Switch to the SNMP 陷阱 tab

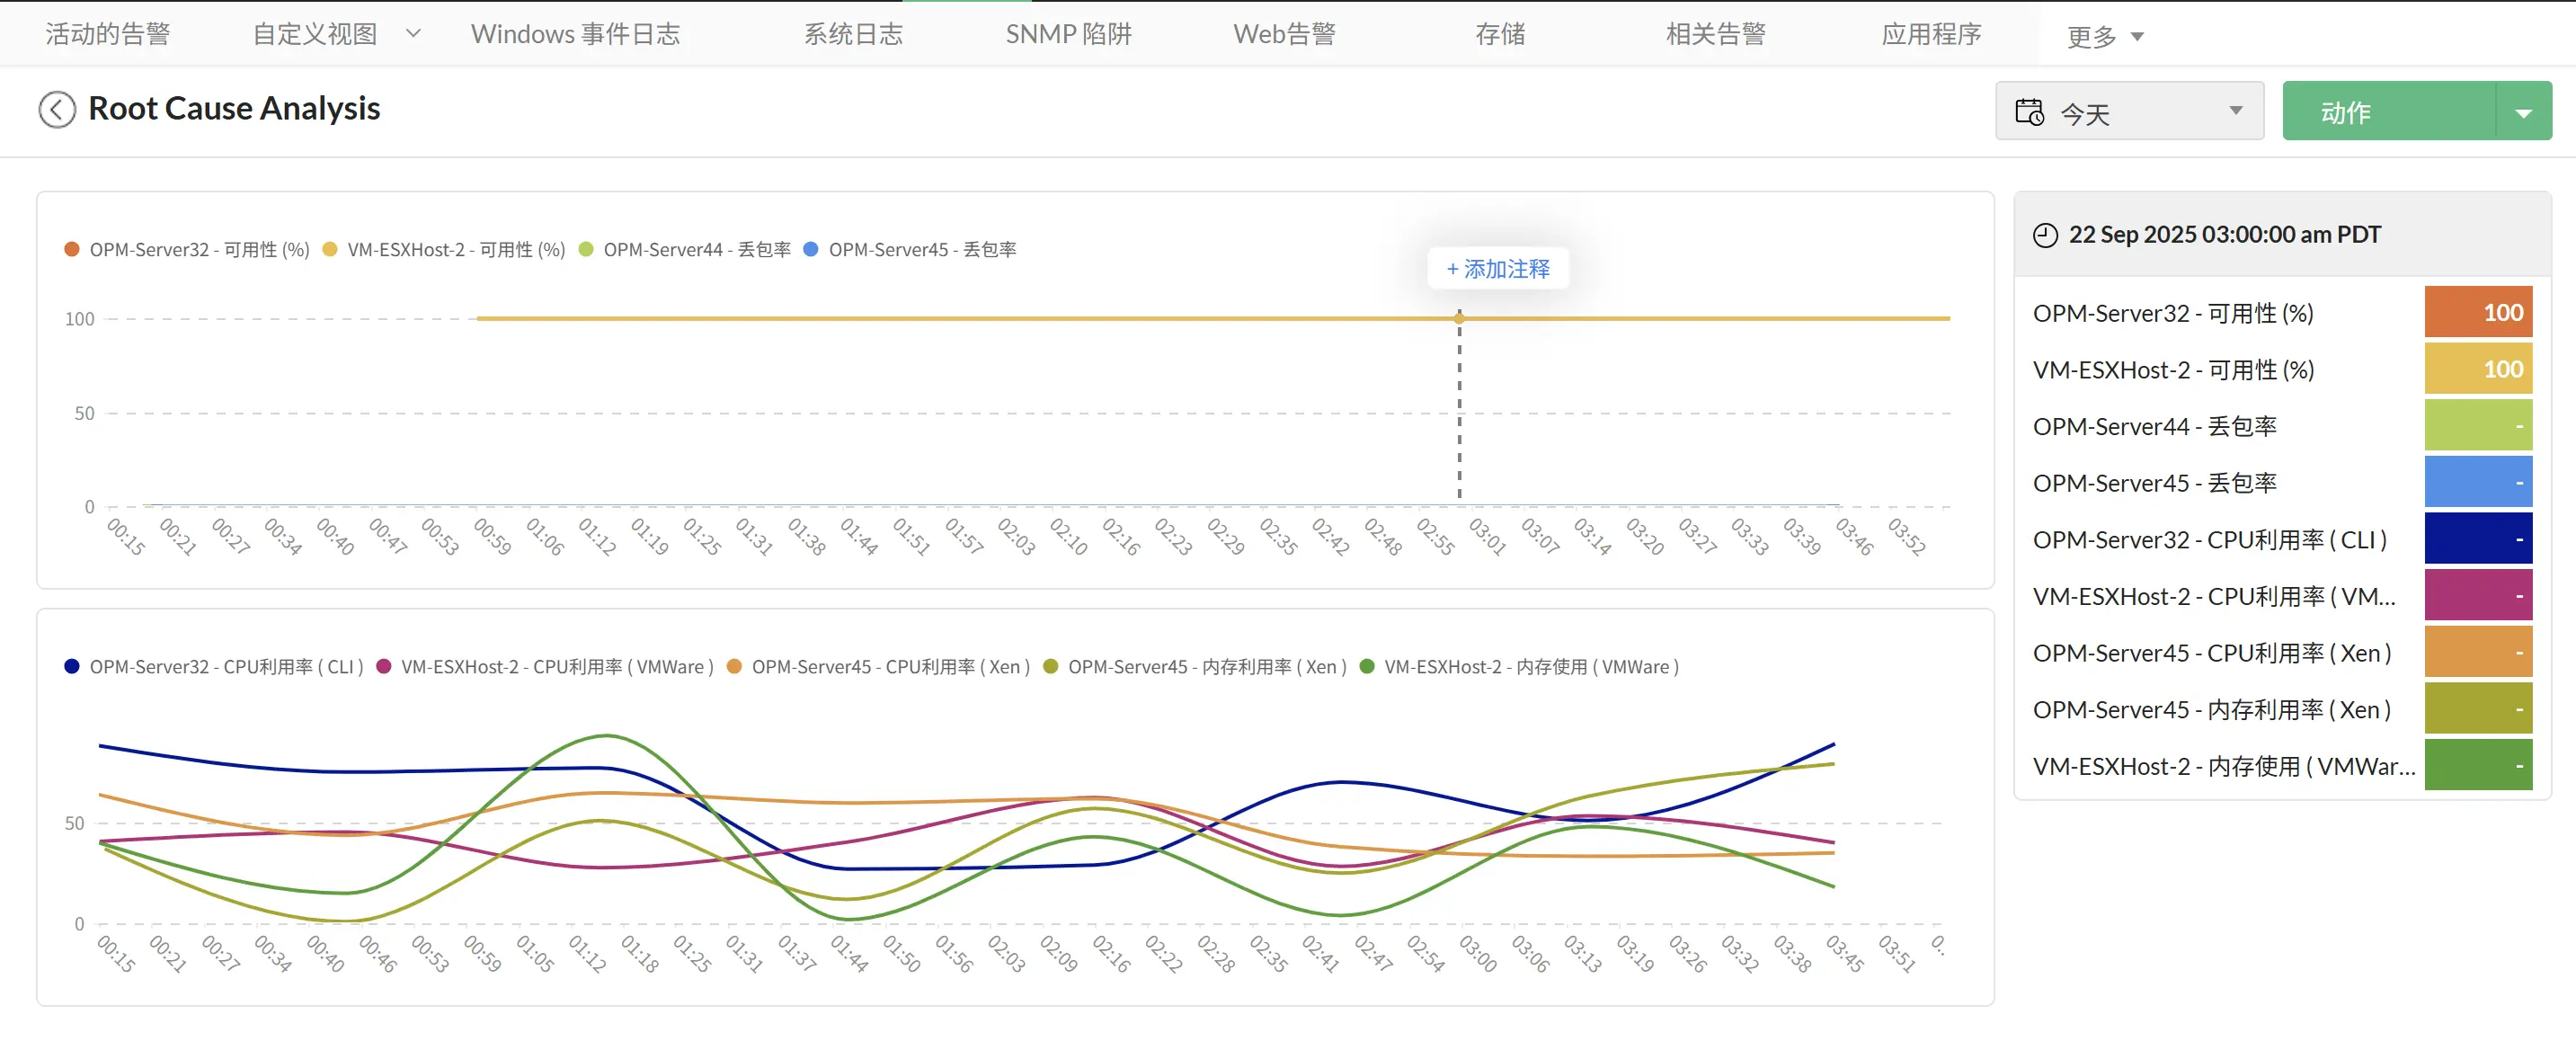(1068, 35)
